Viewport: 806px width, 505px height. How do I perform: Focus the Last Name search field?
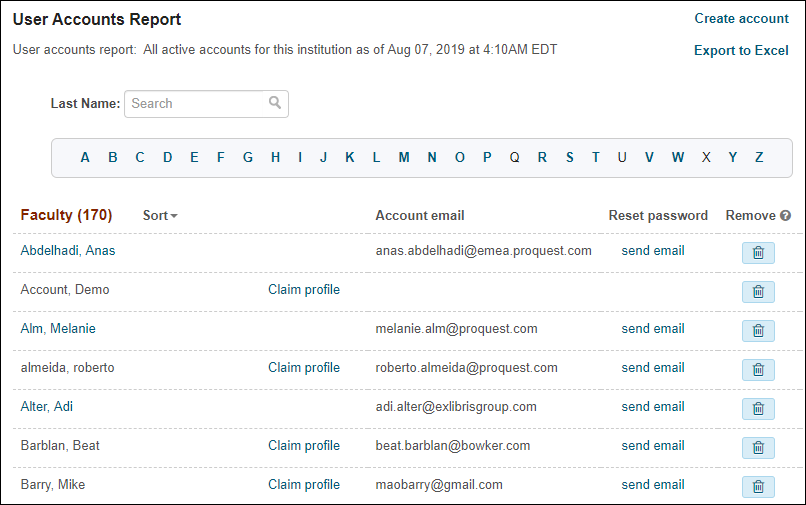coord(195,103)
